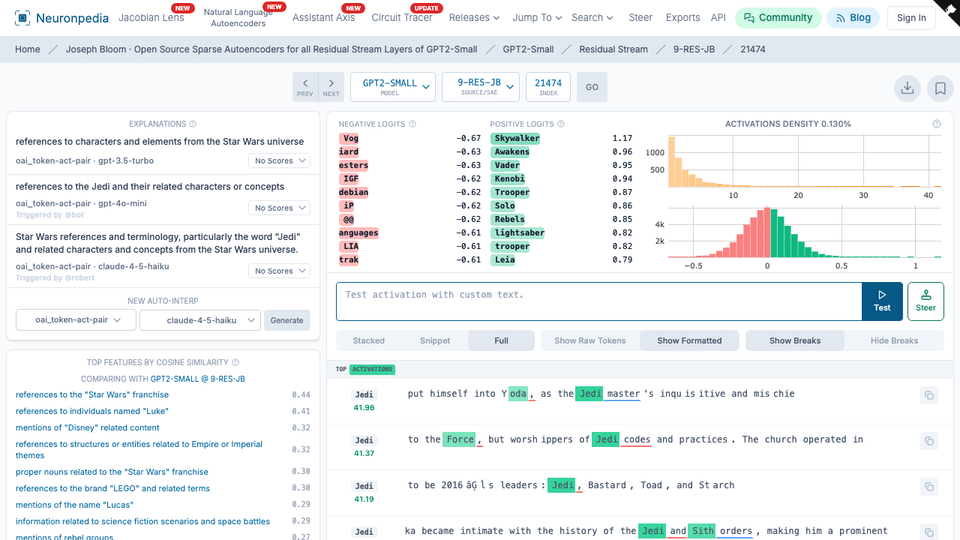Viewport: 960px width, 540px height.
Task: Click the Sign In button
Action: (x=911, y=18)
